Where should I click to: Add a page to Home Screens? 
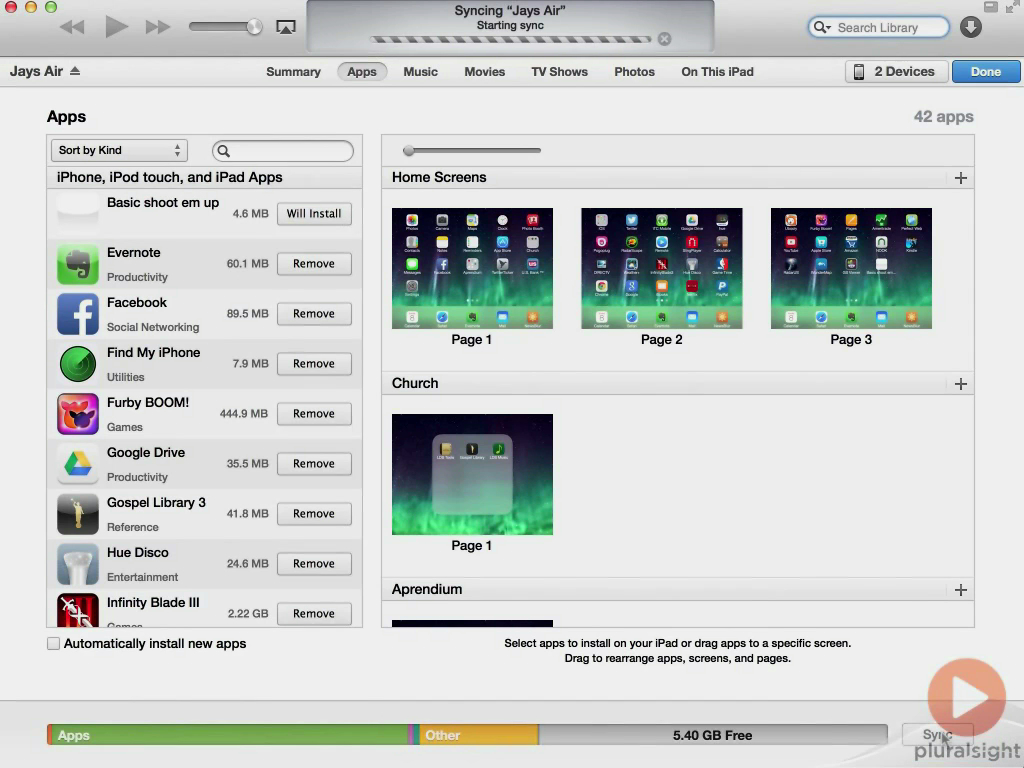tap(961, 178)
